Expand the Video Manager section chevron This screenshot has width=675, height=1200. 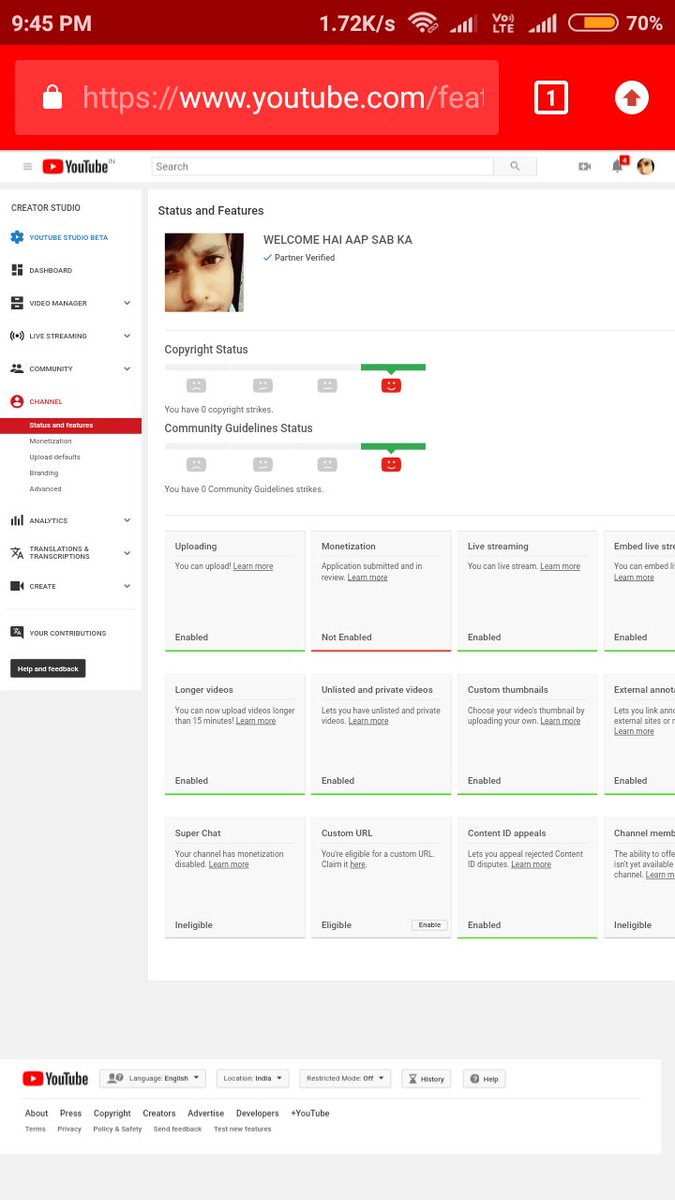(127, 303)
